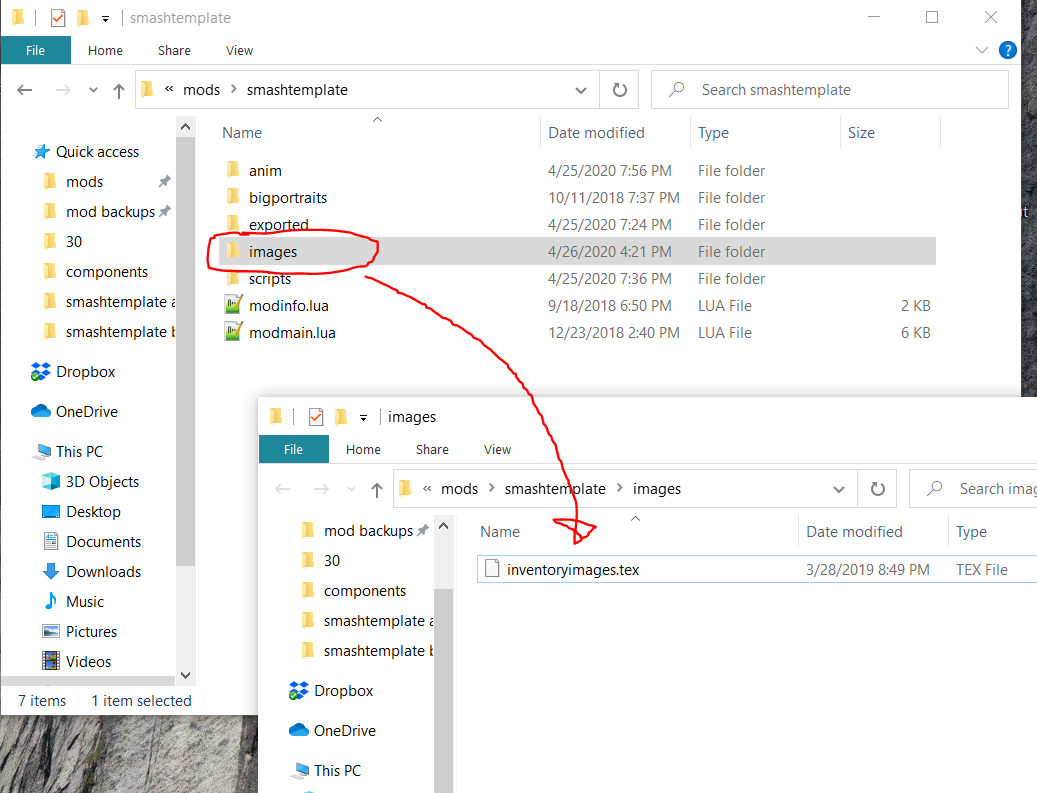
Task: Switch to the View tab in the images window
Action: pos(497,450)
